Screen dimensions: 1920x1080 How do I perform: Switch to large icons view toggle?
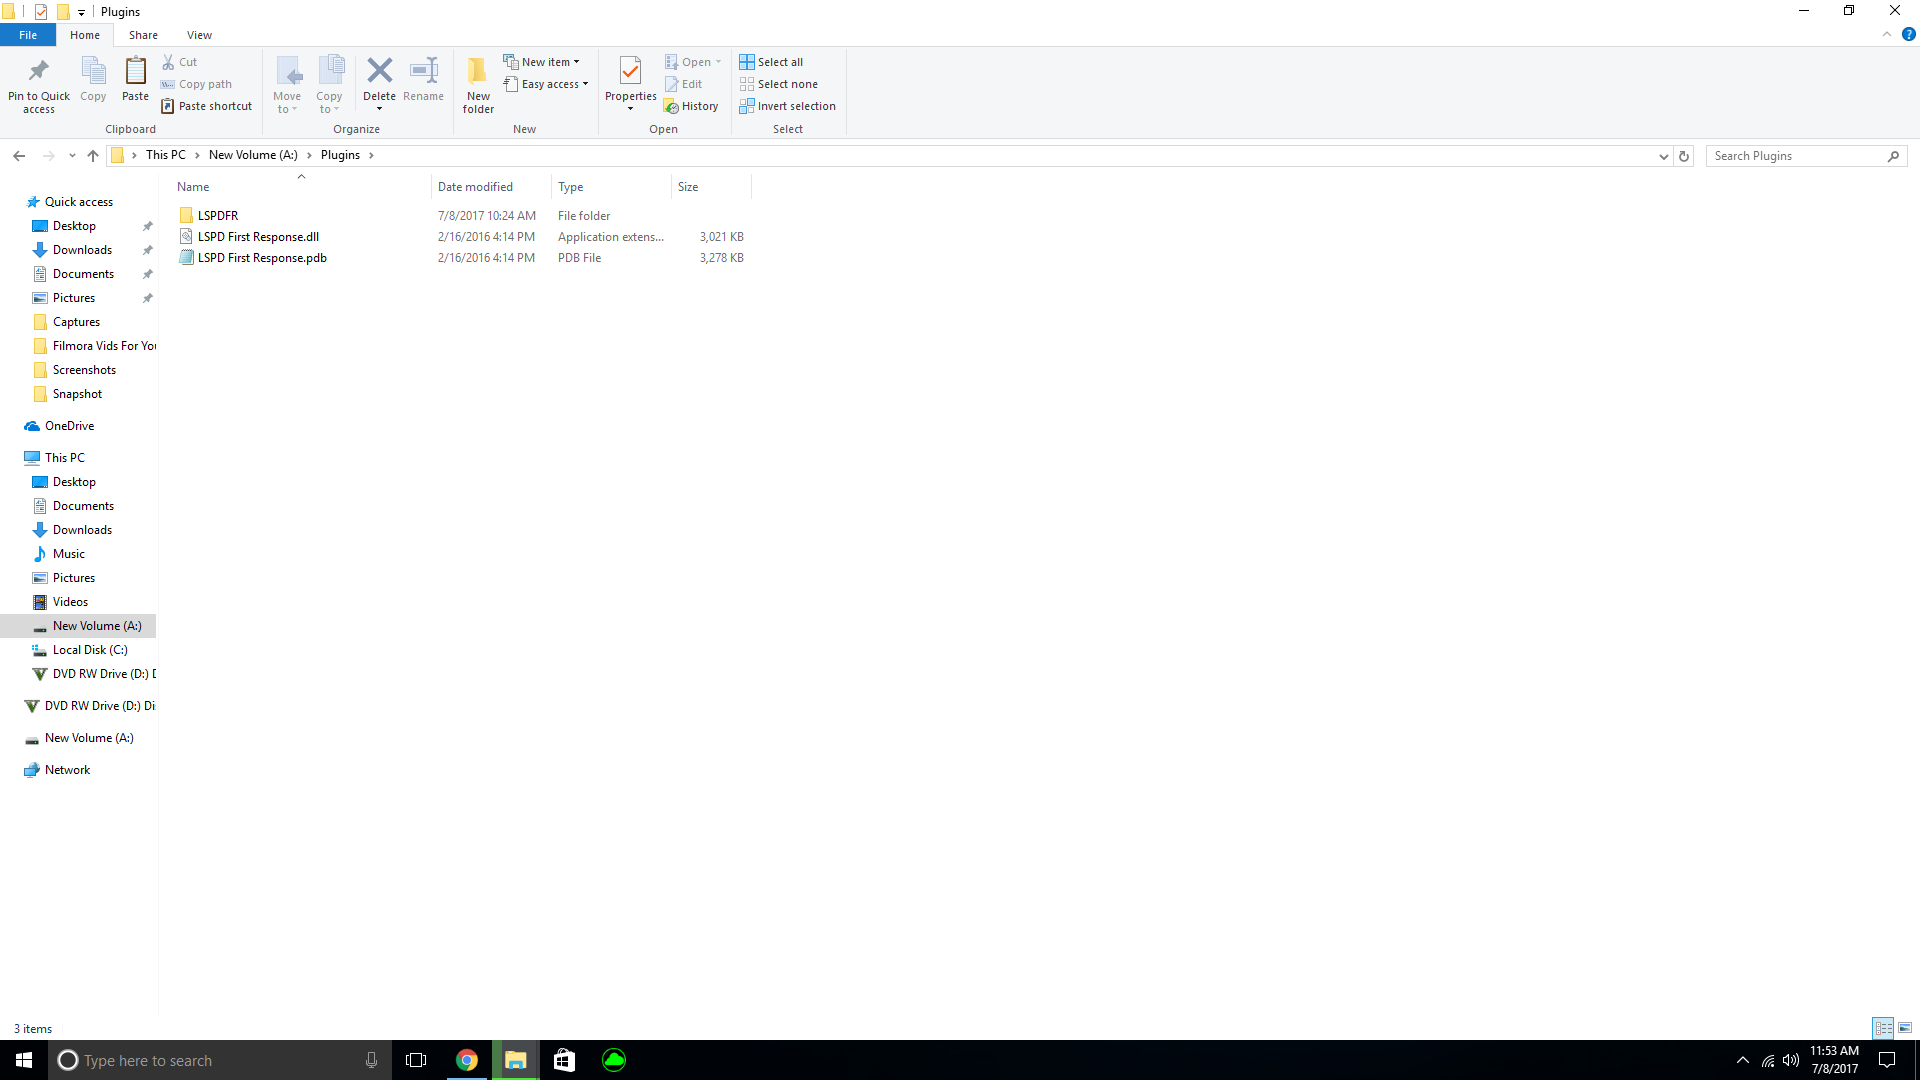(x=1905, y=1028)
